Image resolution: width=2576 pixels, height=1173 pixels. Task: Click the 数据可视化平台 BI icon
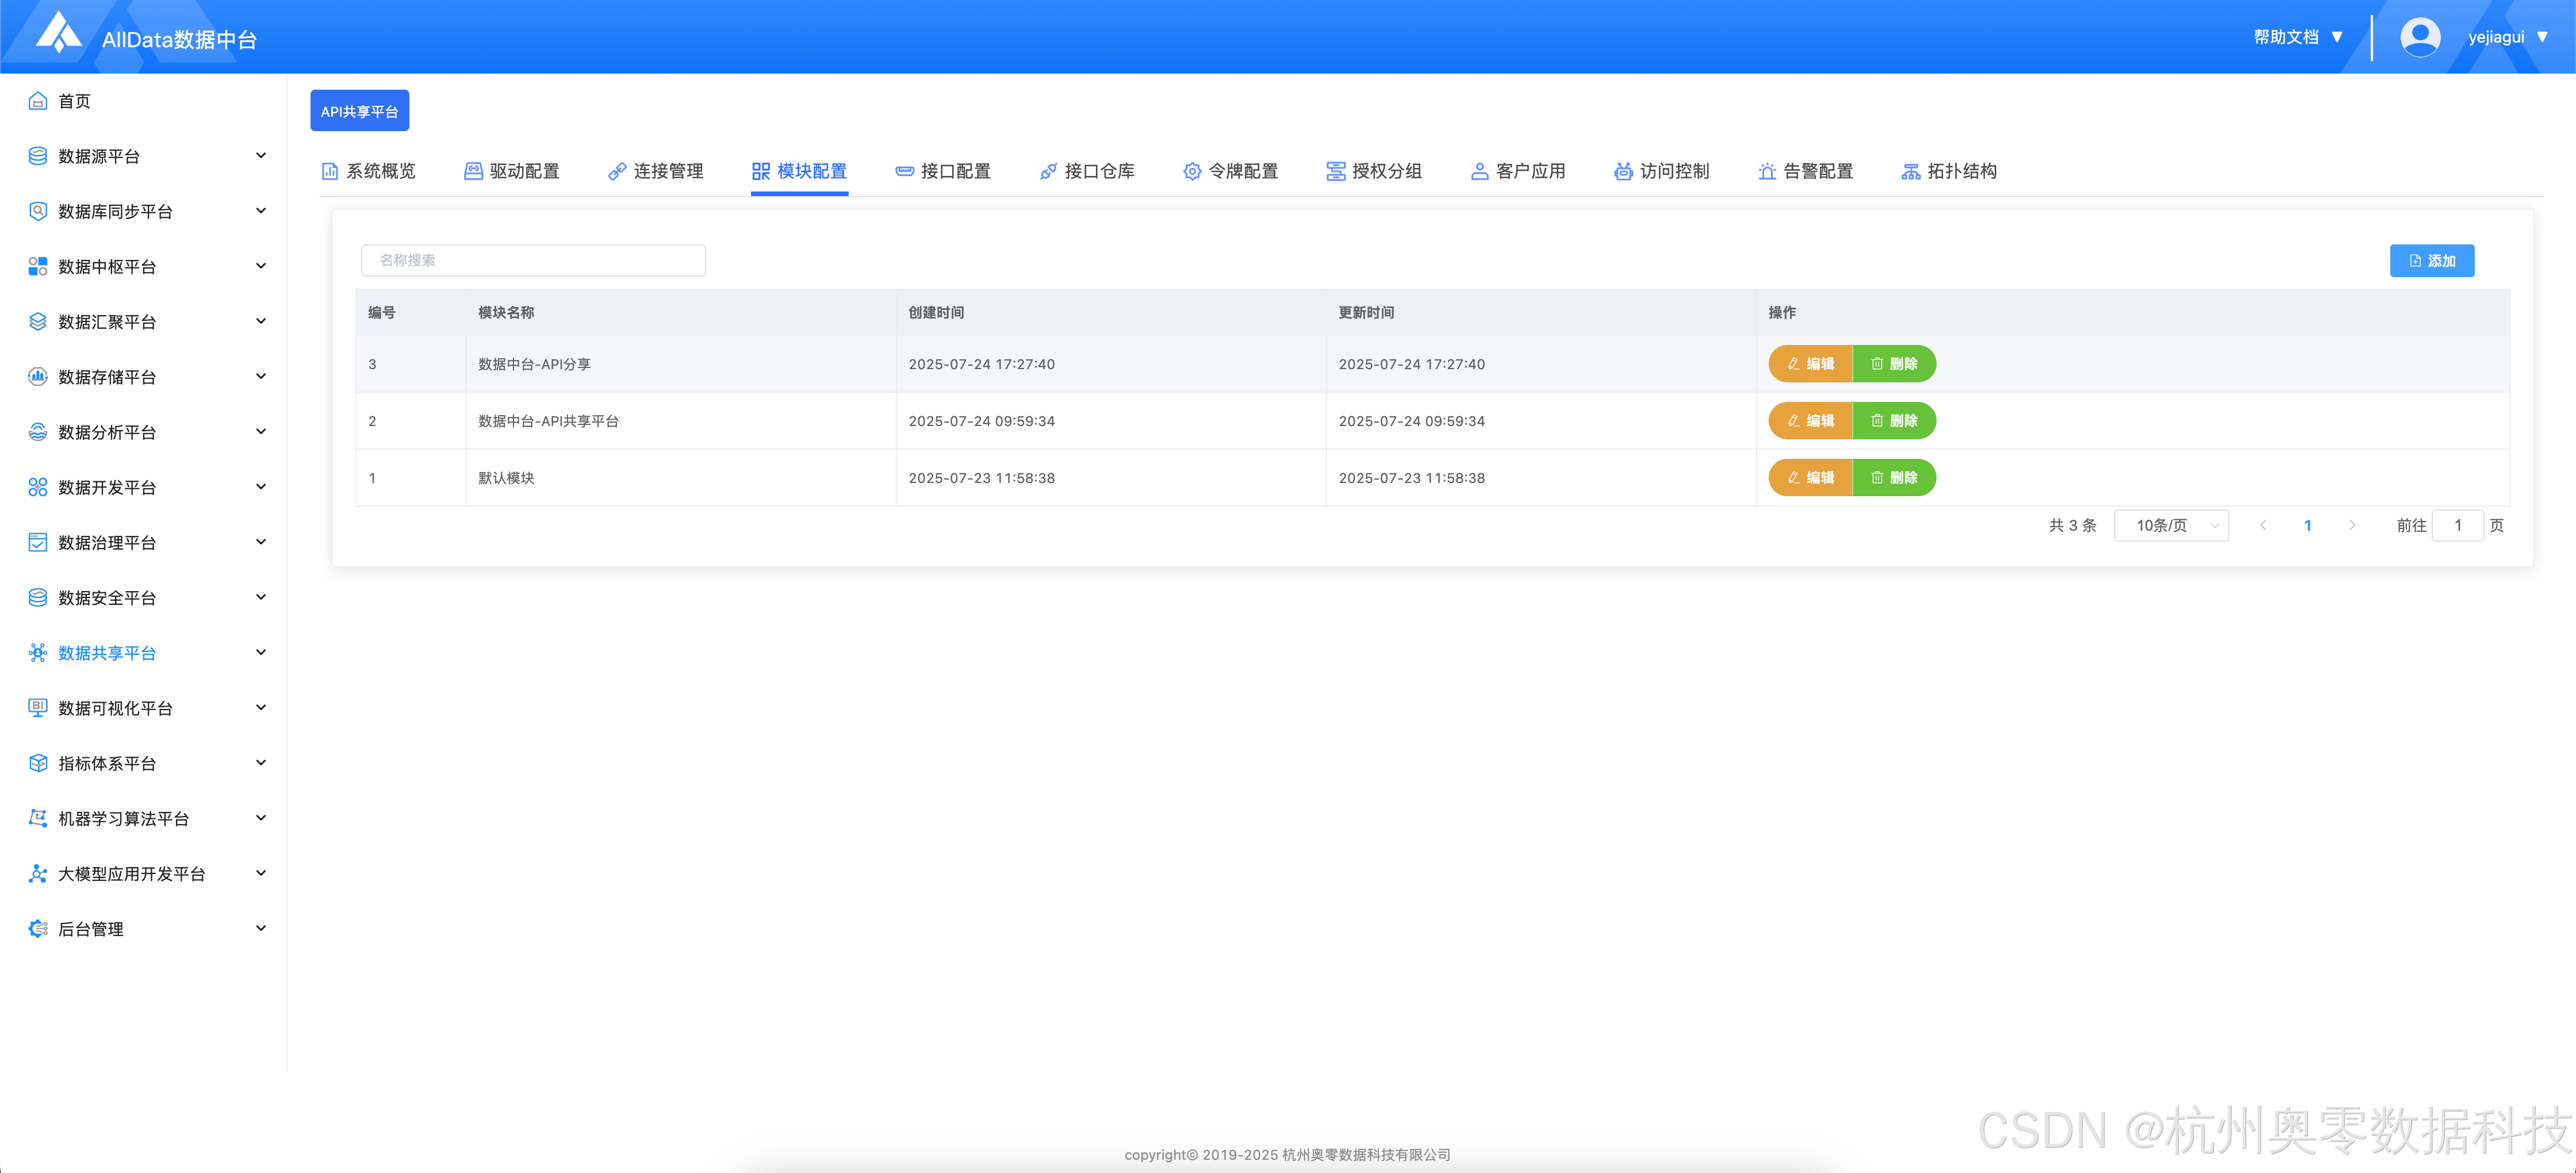coord(38,708)
